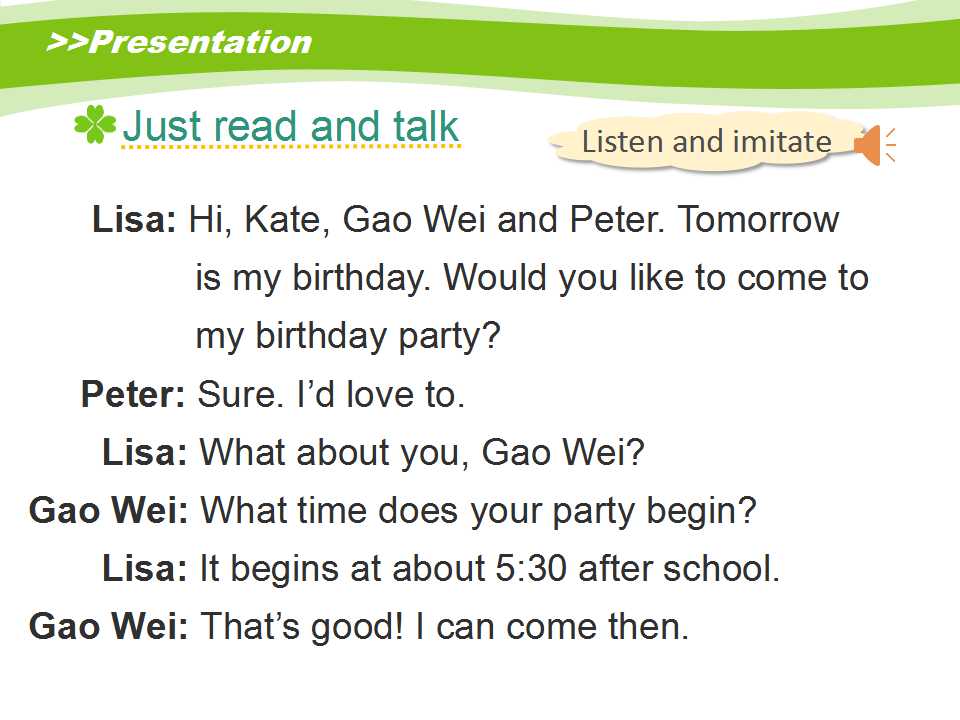This screenshot has width=960, height=720.
Task: Click the 'Lisa:' label before 'It begins'
Action: pos(144,568)
